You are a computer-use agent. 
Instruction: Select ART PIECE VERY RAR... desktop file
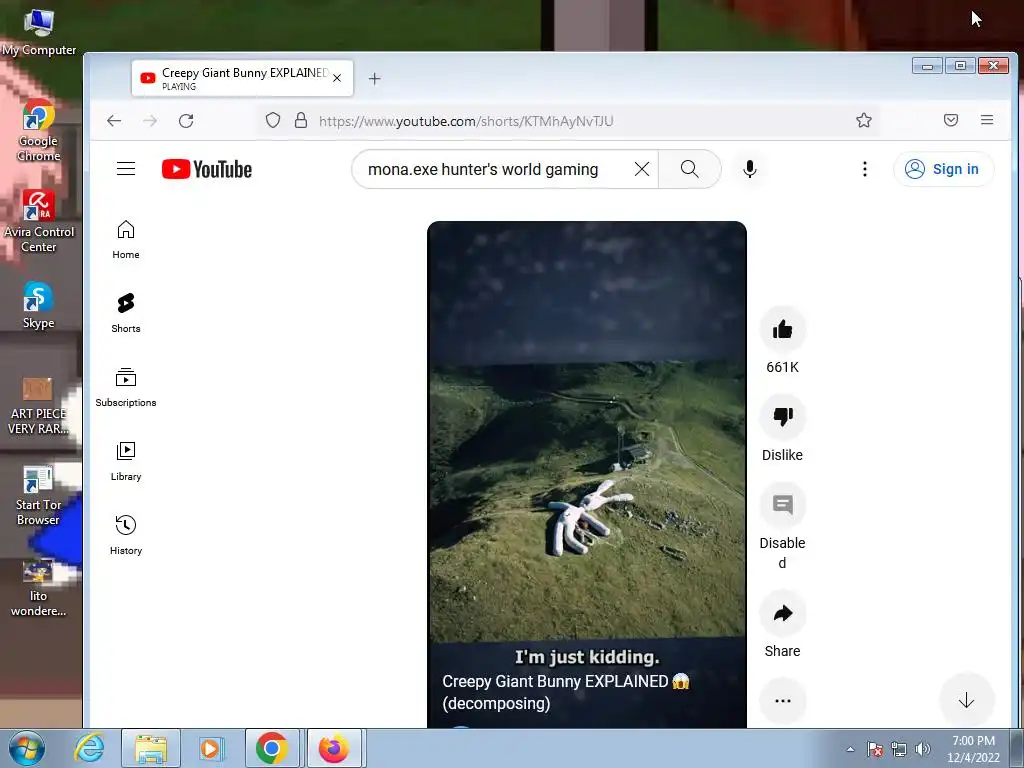pyautogui.click(x=39, y=405)
